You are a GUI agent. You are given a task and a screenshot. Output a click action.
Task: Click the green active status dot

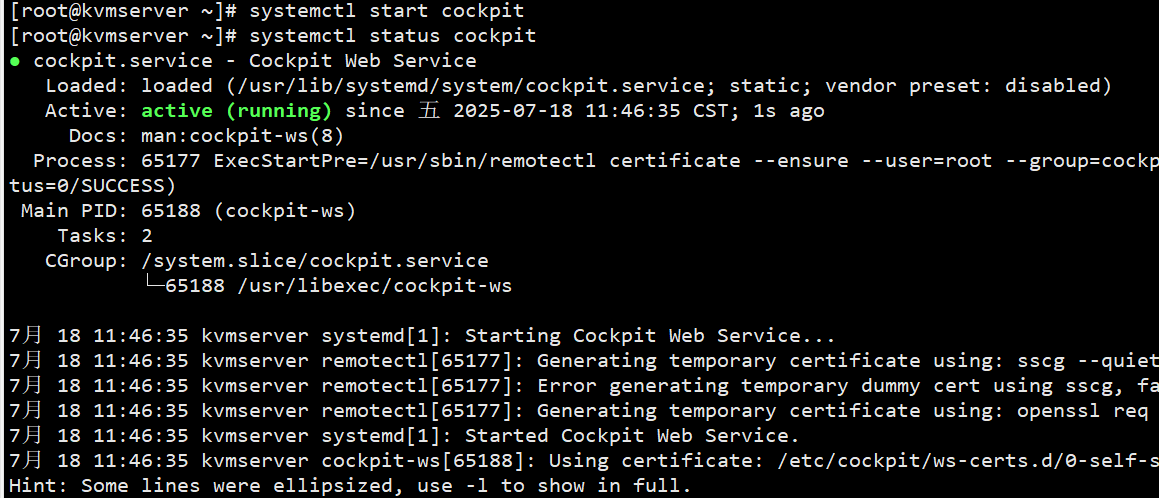(x=15, y=62)
